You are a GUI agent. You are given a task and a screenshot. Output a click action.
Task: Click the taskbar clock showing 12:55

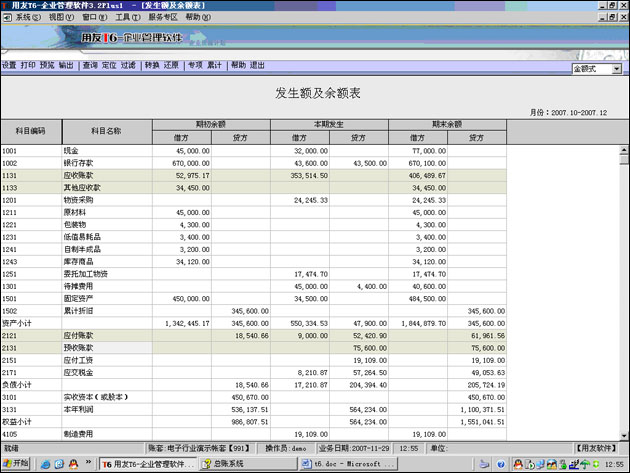(614, 465)
